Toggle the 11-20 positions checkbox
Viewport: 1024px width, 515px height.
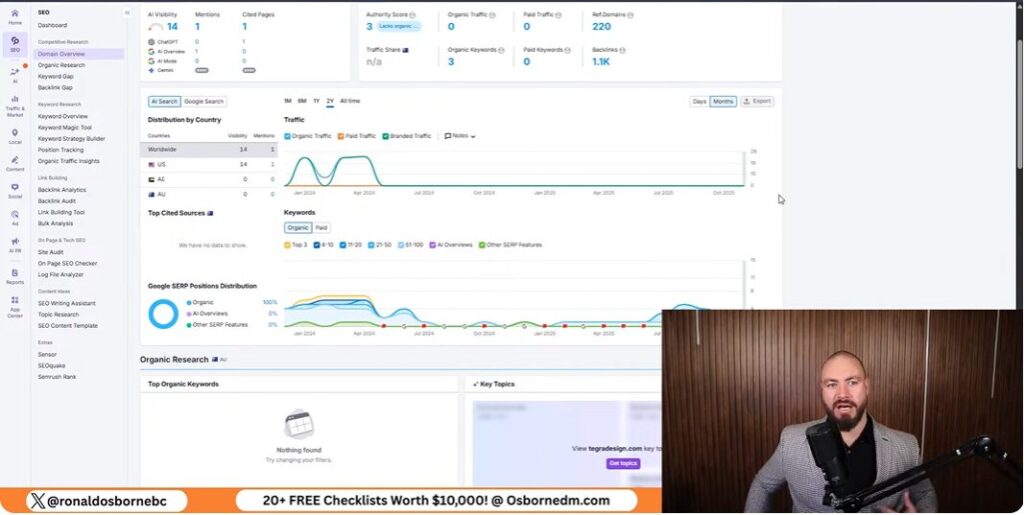[343, 245]
